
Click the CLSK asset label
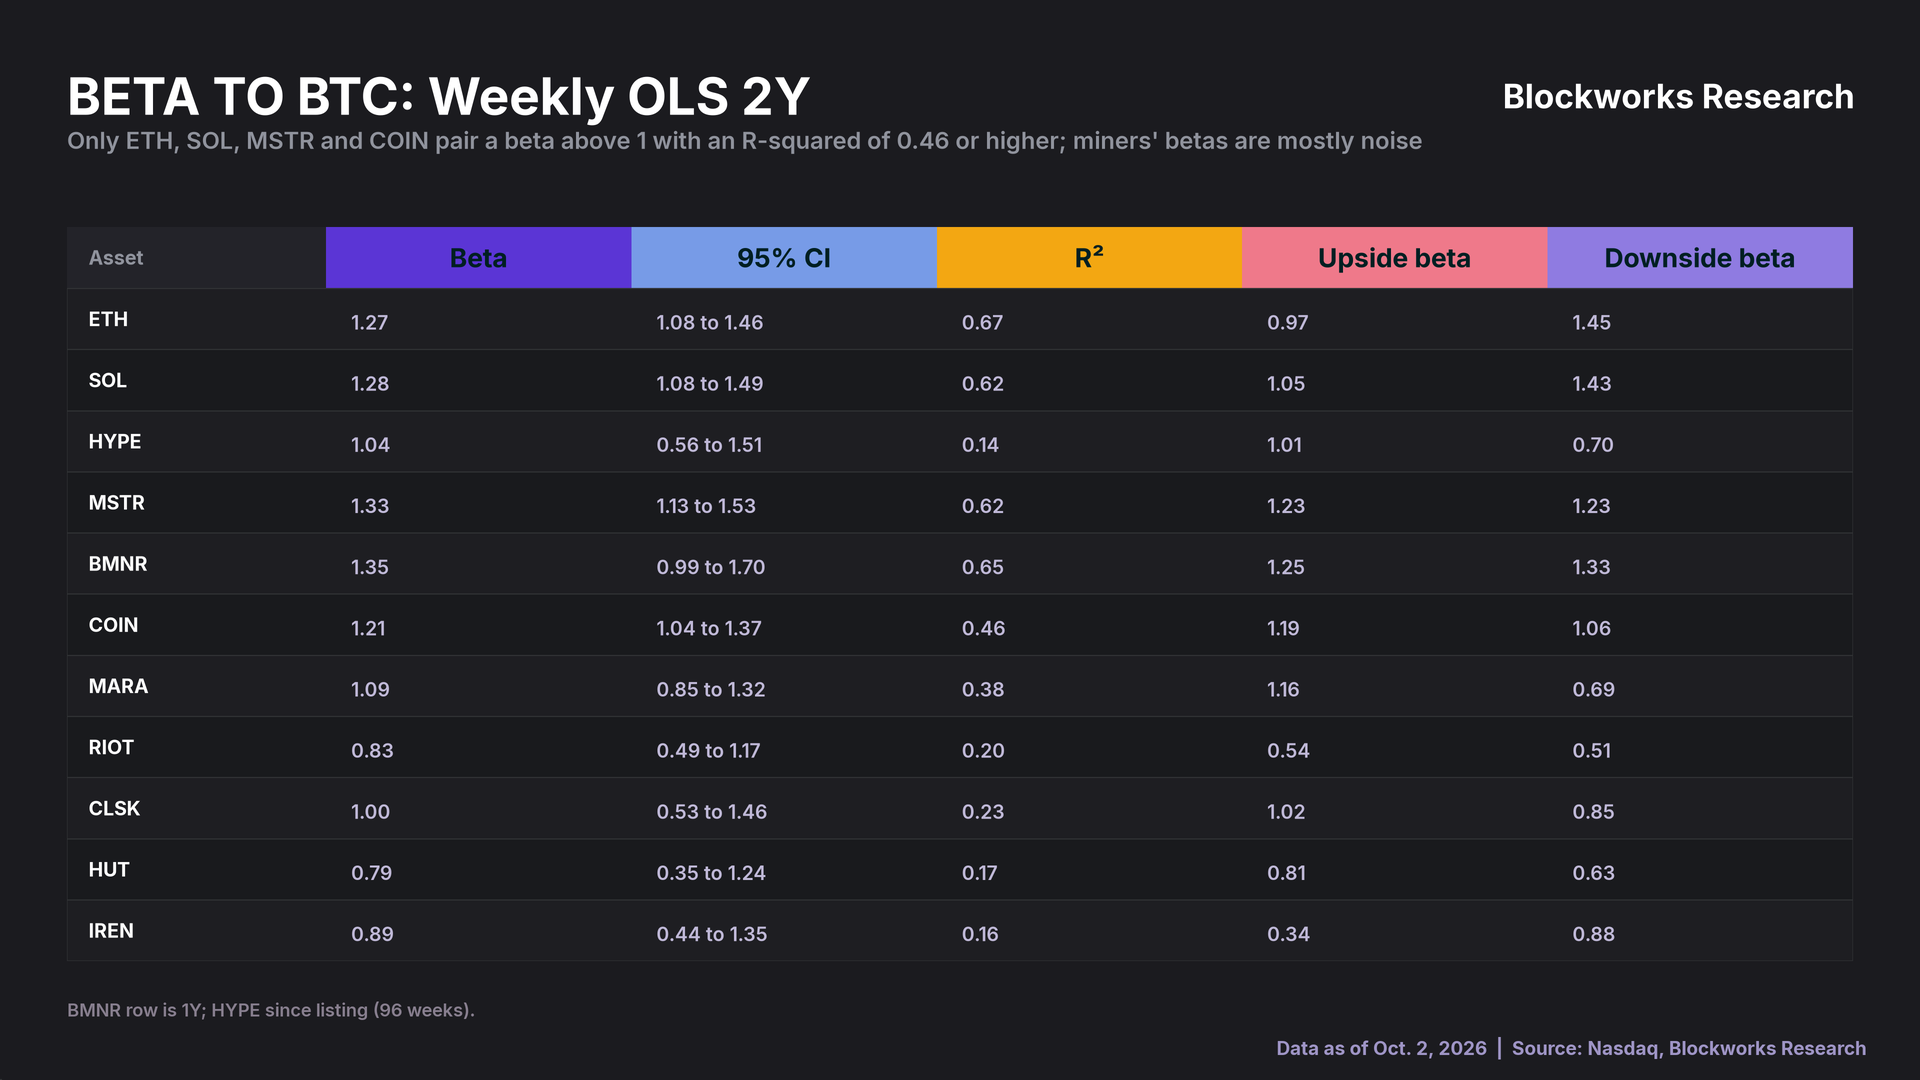coord(114,808)
